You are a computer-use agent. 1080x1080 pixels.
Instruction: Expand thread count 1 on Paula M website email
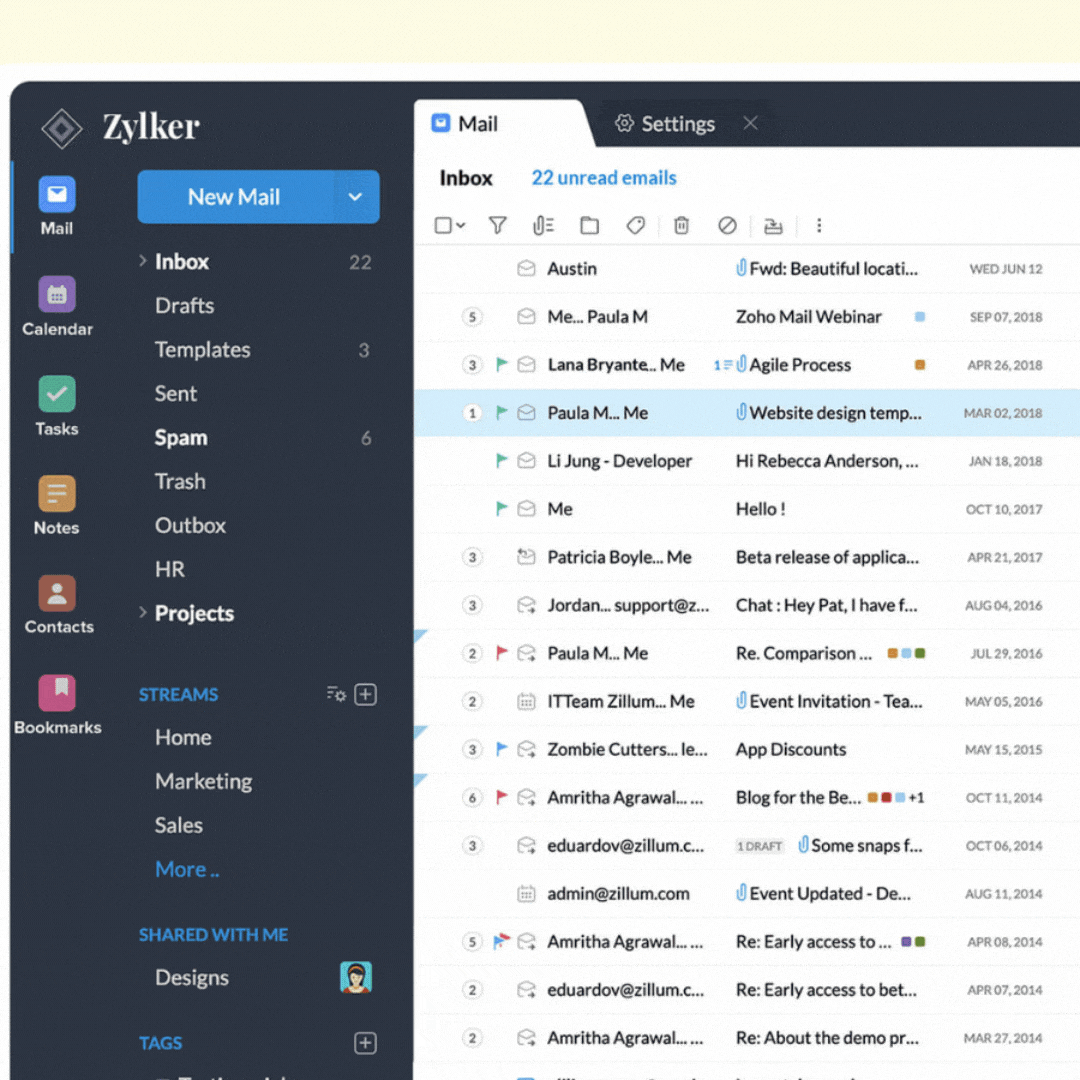click(472, 413)
